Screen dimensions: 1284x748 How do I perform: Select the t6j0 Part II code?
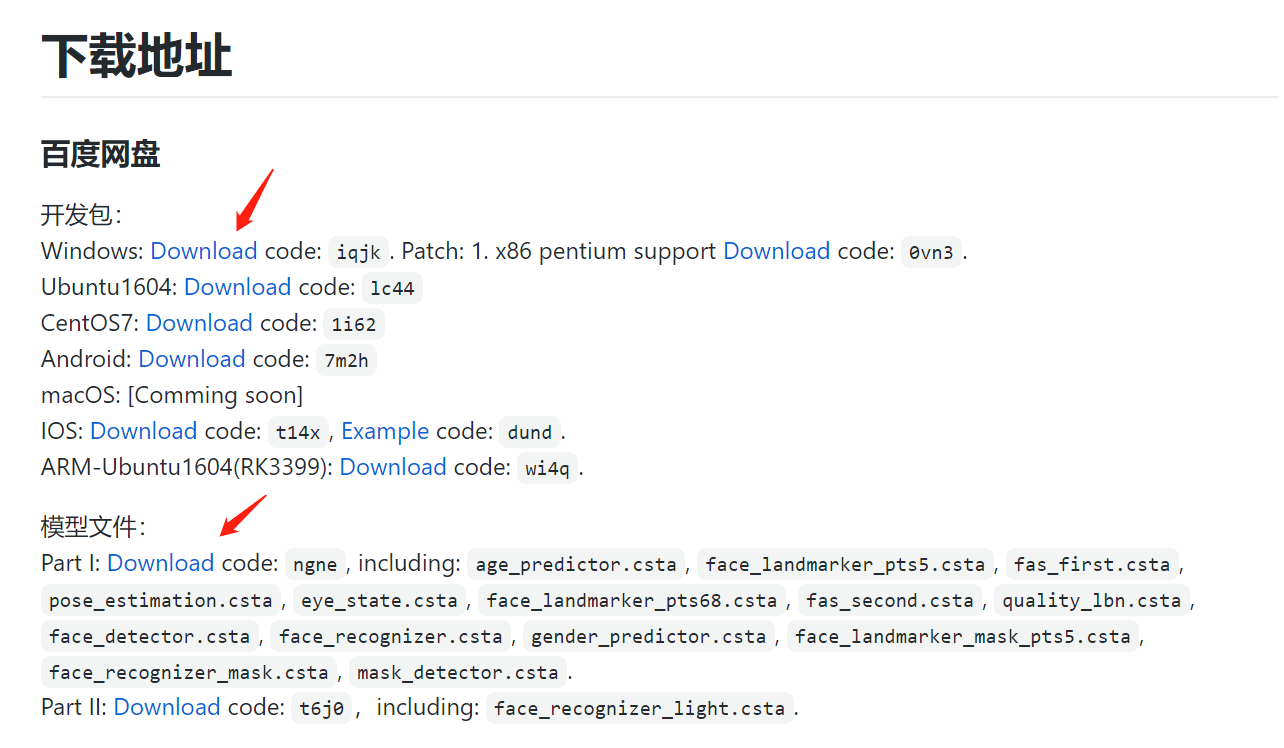pyautogui.click(x=321, y=709)
